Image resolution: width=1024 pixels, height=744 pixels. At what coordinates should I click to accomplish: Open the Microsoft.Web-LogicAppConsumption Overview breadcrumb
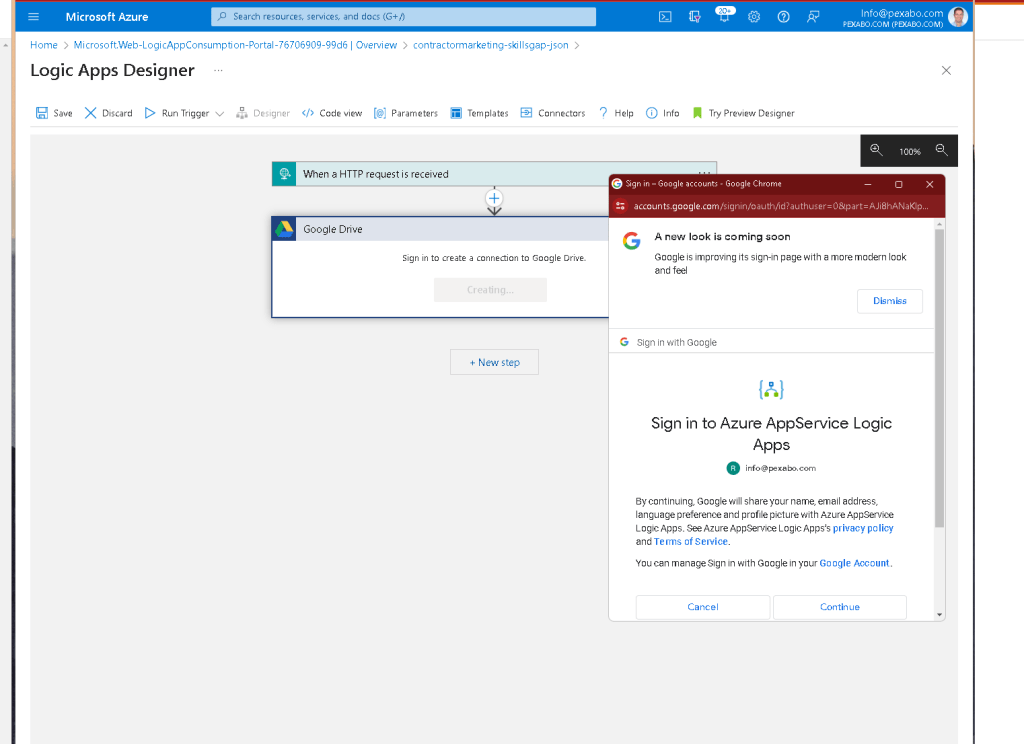(235, 45)
